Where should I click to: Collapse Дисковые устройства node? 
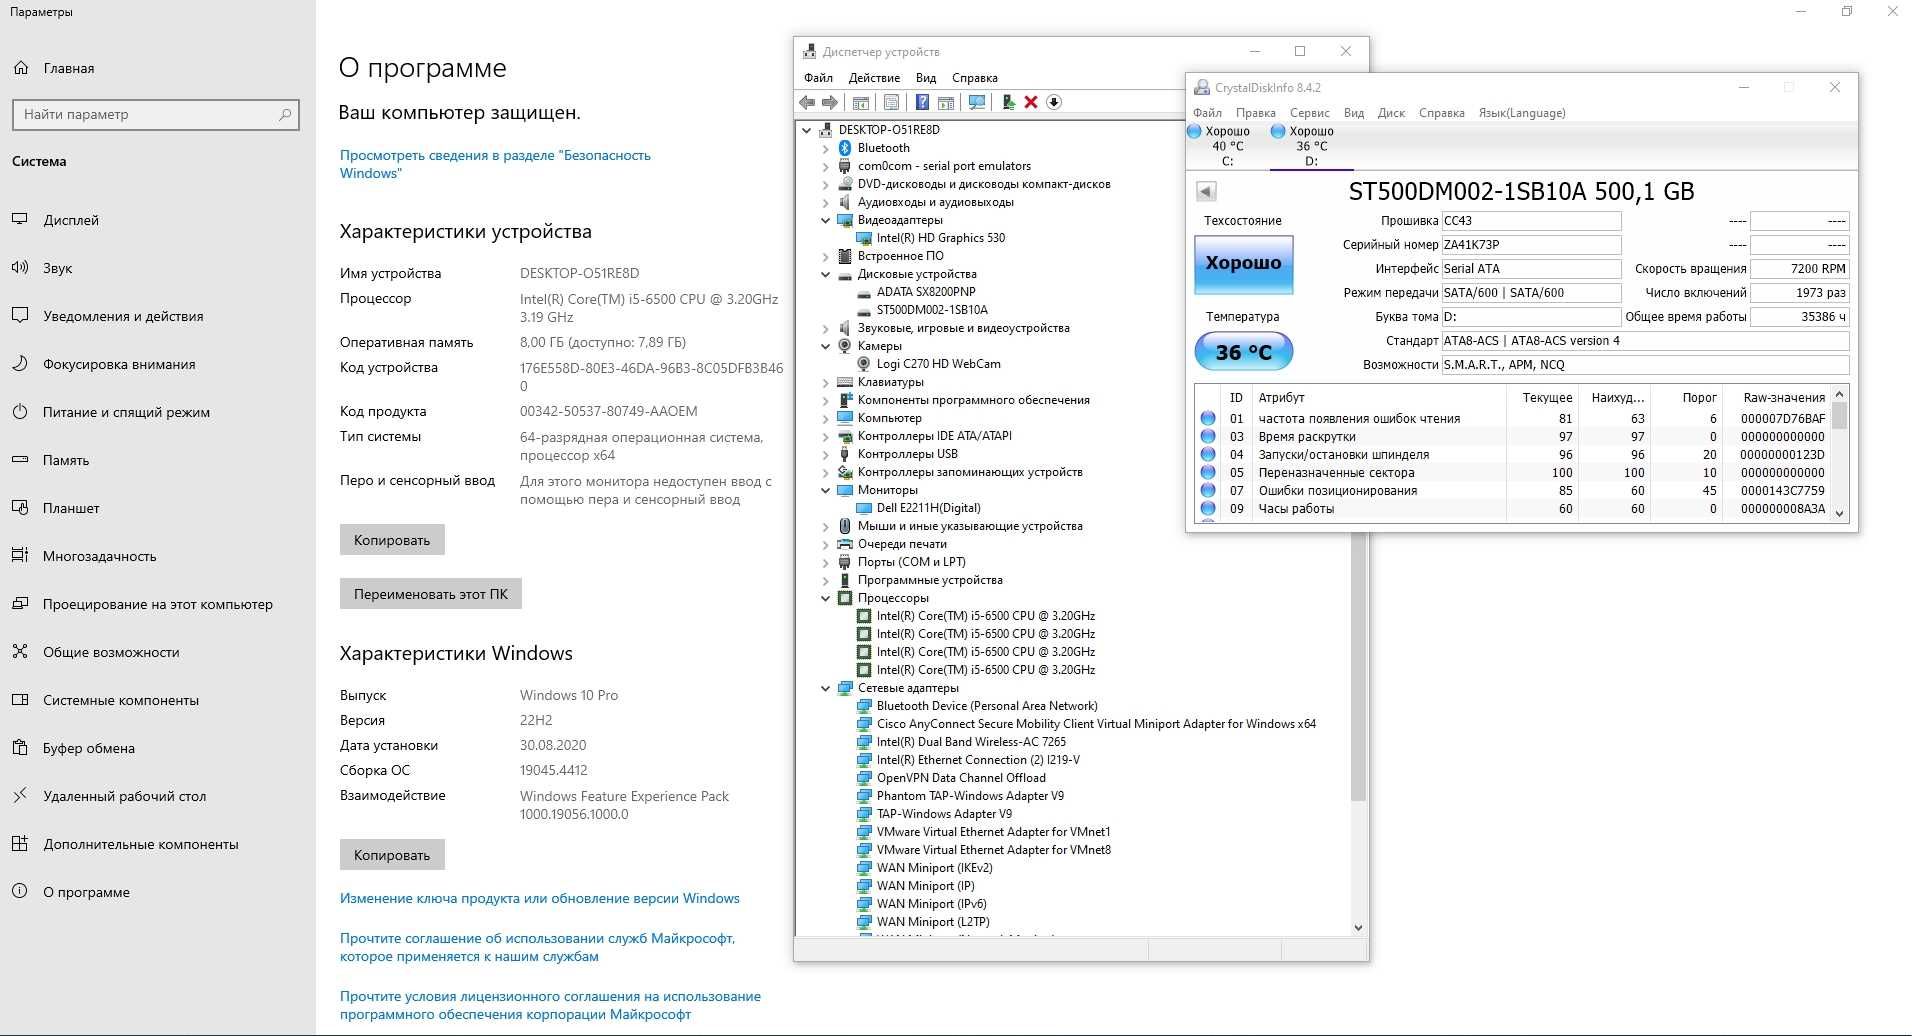pos(826,274)
